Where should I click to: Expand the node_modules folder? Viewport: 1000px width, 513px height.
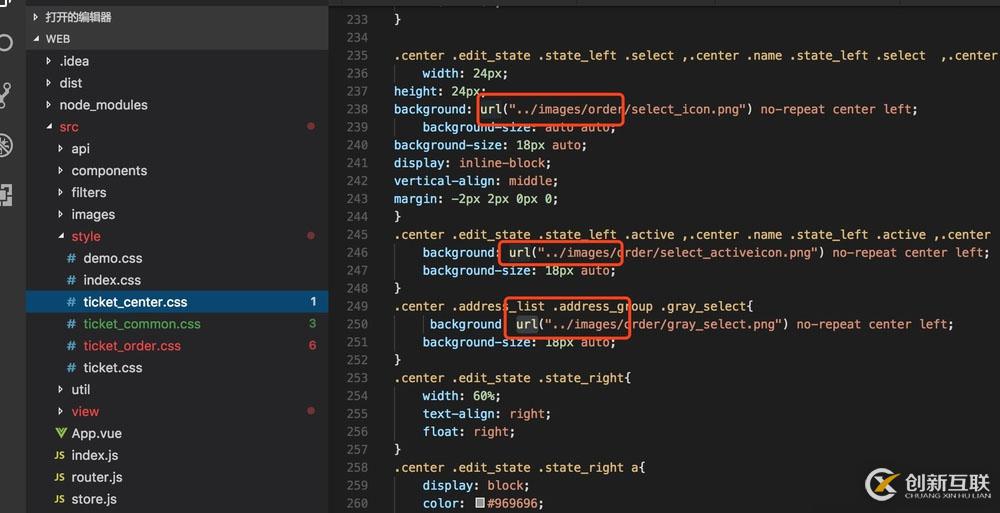click(x=48, y=105)
